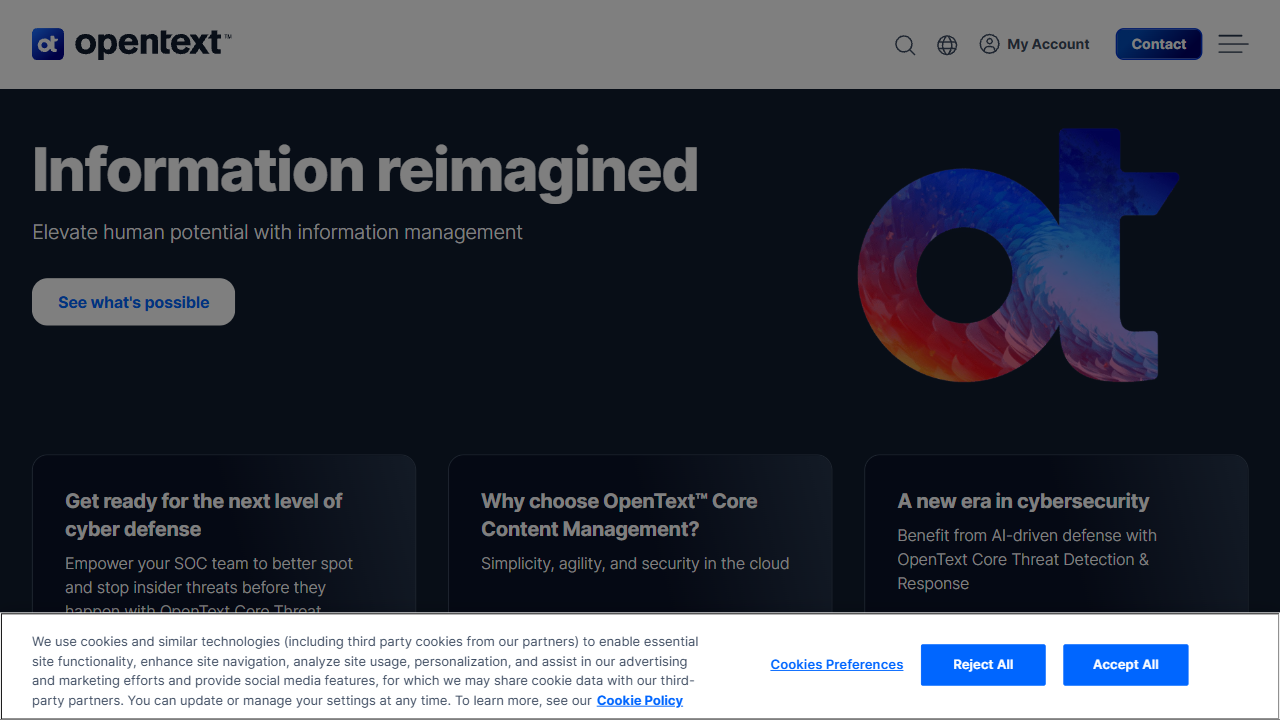Open 'A new era in cybersecurity' card
1280x720 pixels.
(1056, 535)
